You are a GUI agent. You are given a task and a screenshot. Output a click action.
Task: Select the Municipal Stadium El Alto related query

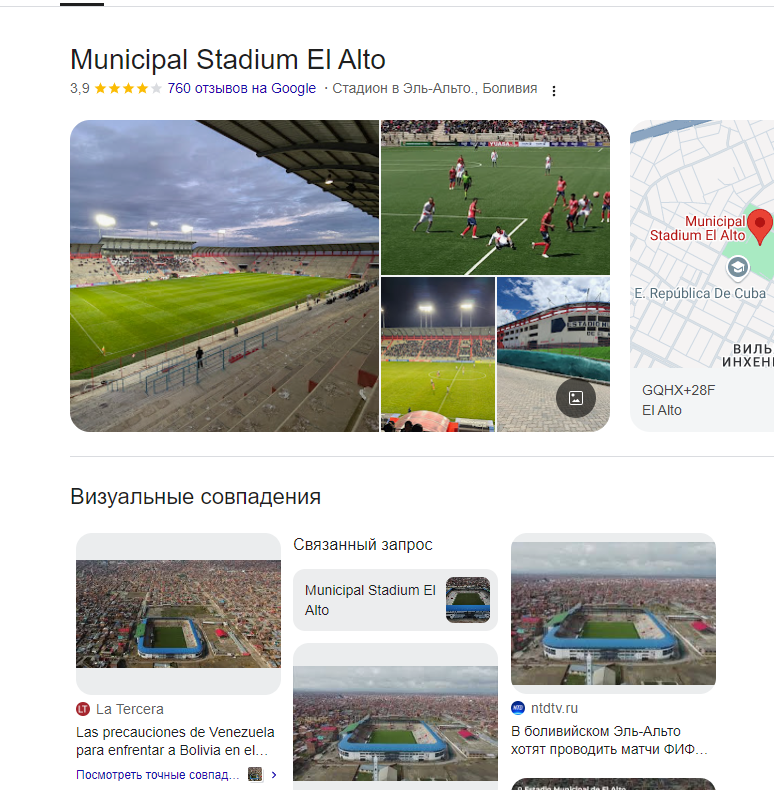click(395, 600)
